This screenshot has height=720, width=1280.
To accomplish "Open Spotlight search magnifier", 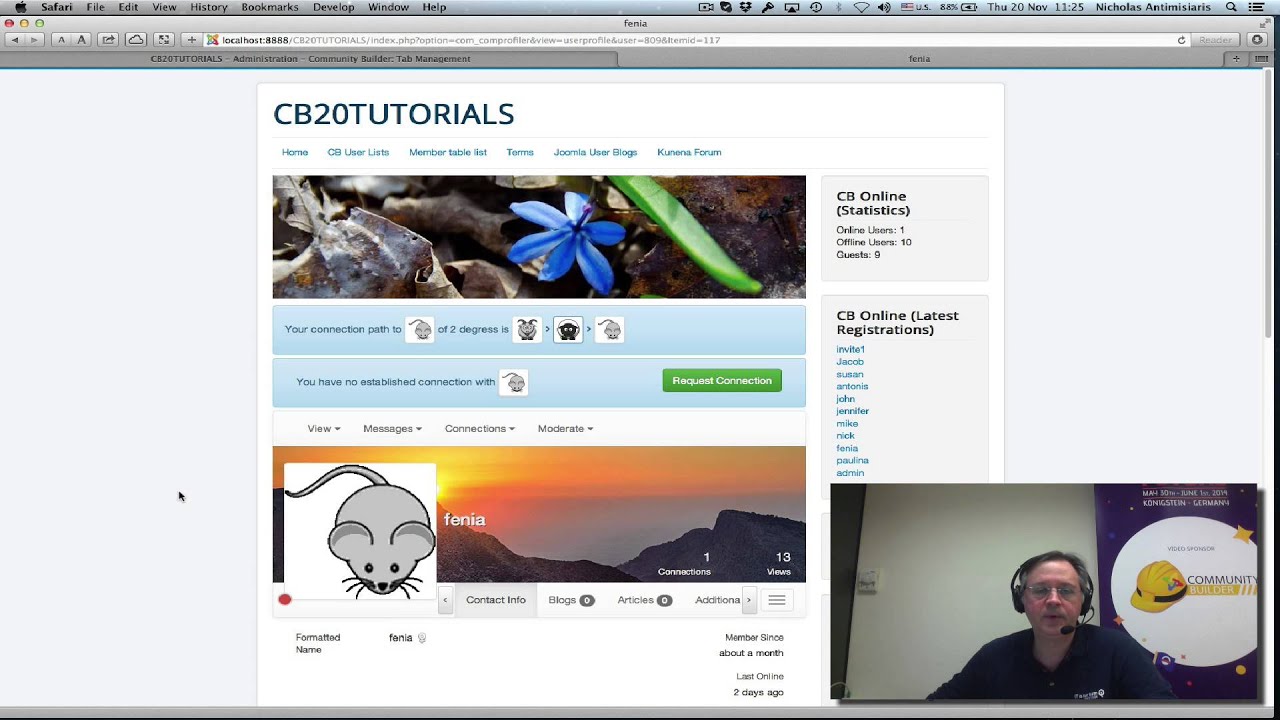I will tap(1231, 7).
